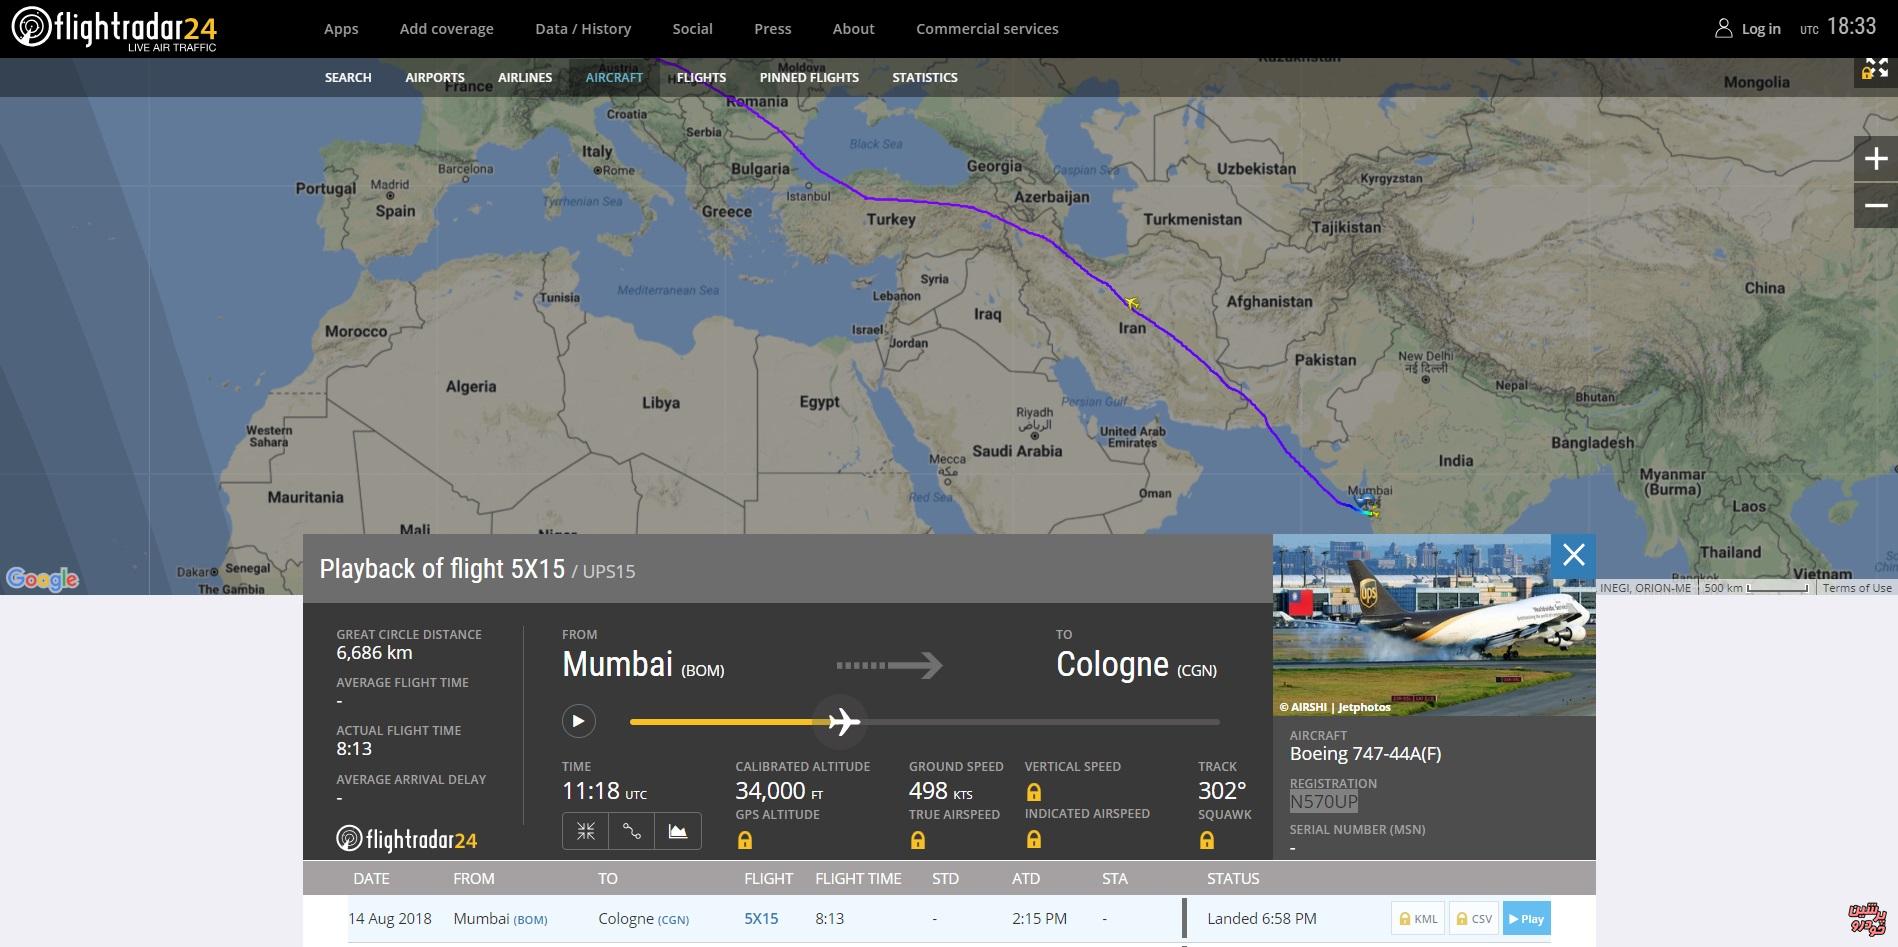The height and width of the screenshot is (947, 1898).
Task: Click the center-on-aircraft icon under Time
Action: (x=586, y=831)
